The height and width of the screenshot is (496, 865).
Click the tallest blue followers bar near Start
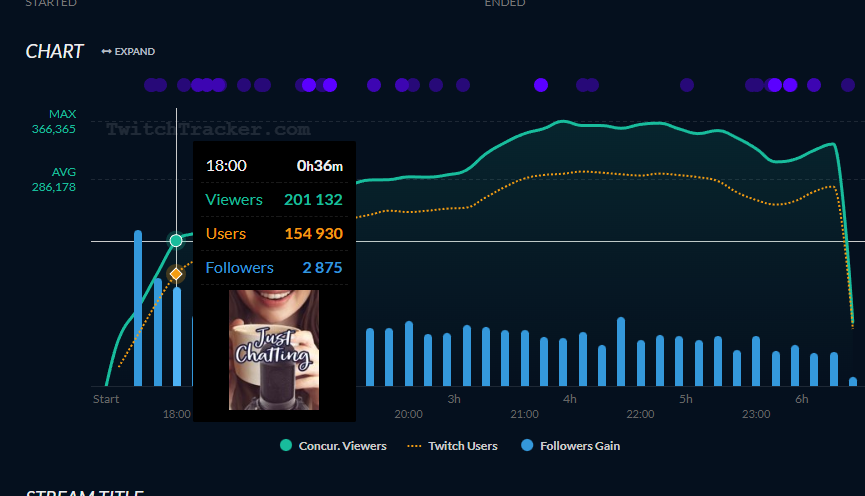138,308
